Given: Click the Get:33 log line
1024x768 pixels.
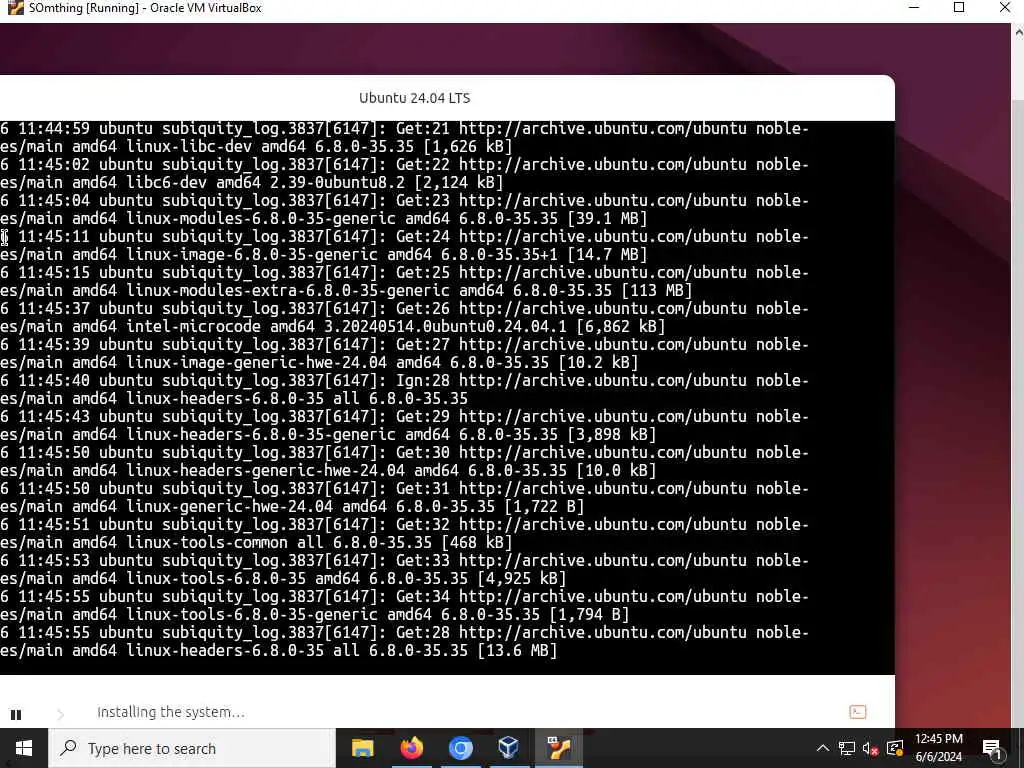Looking at the screenshot, I should tap(404, 560).
